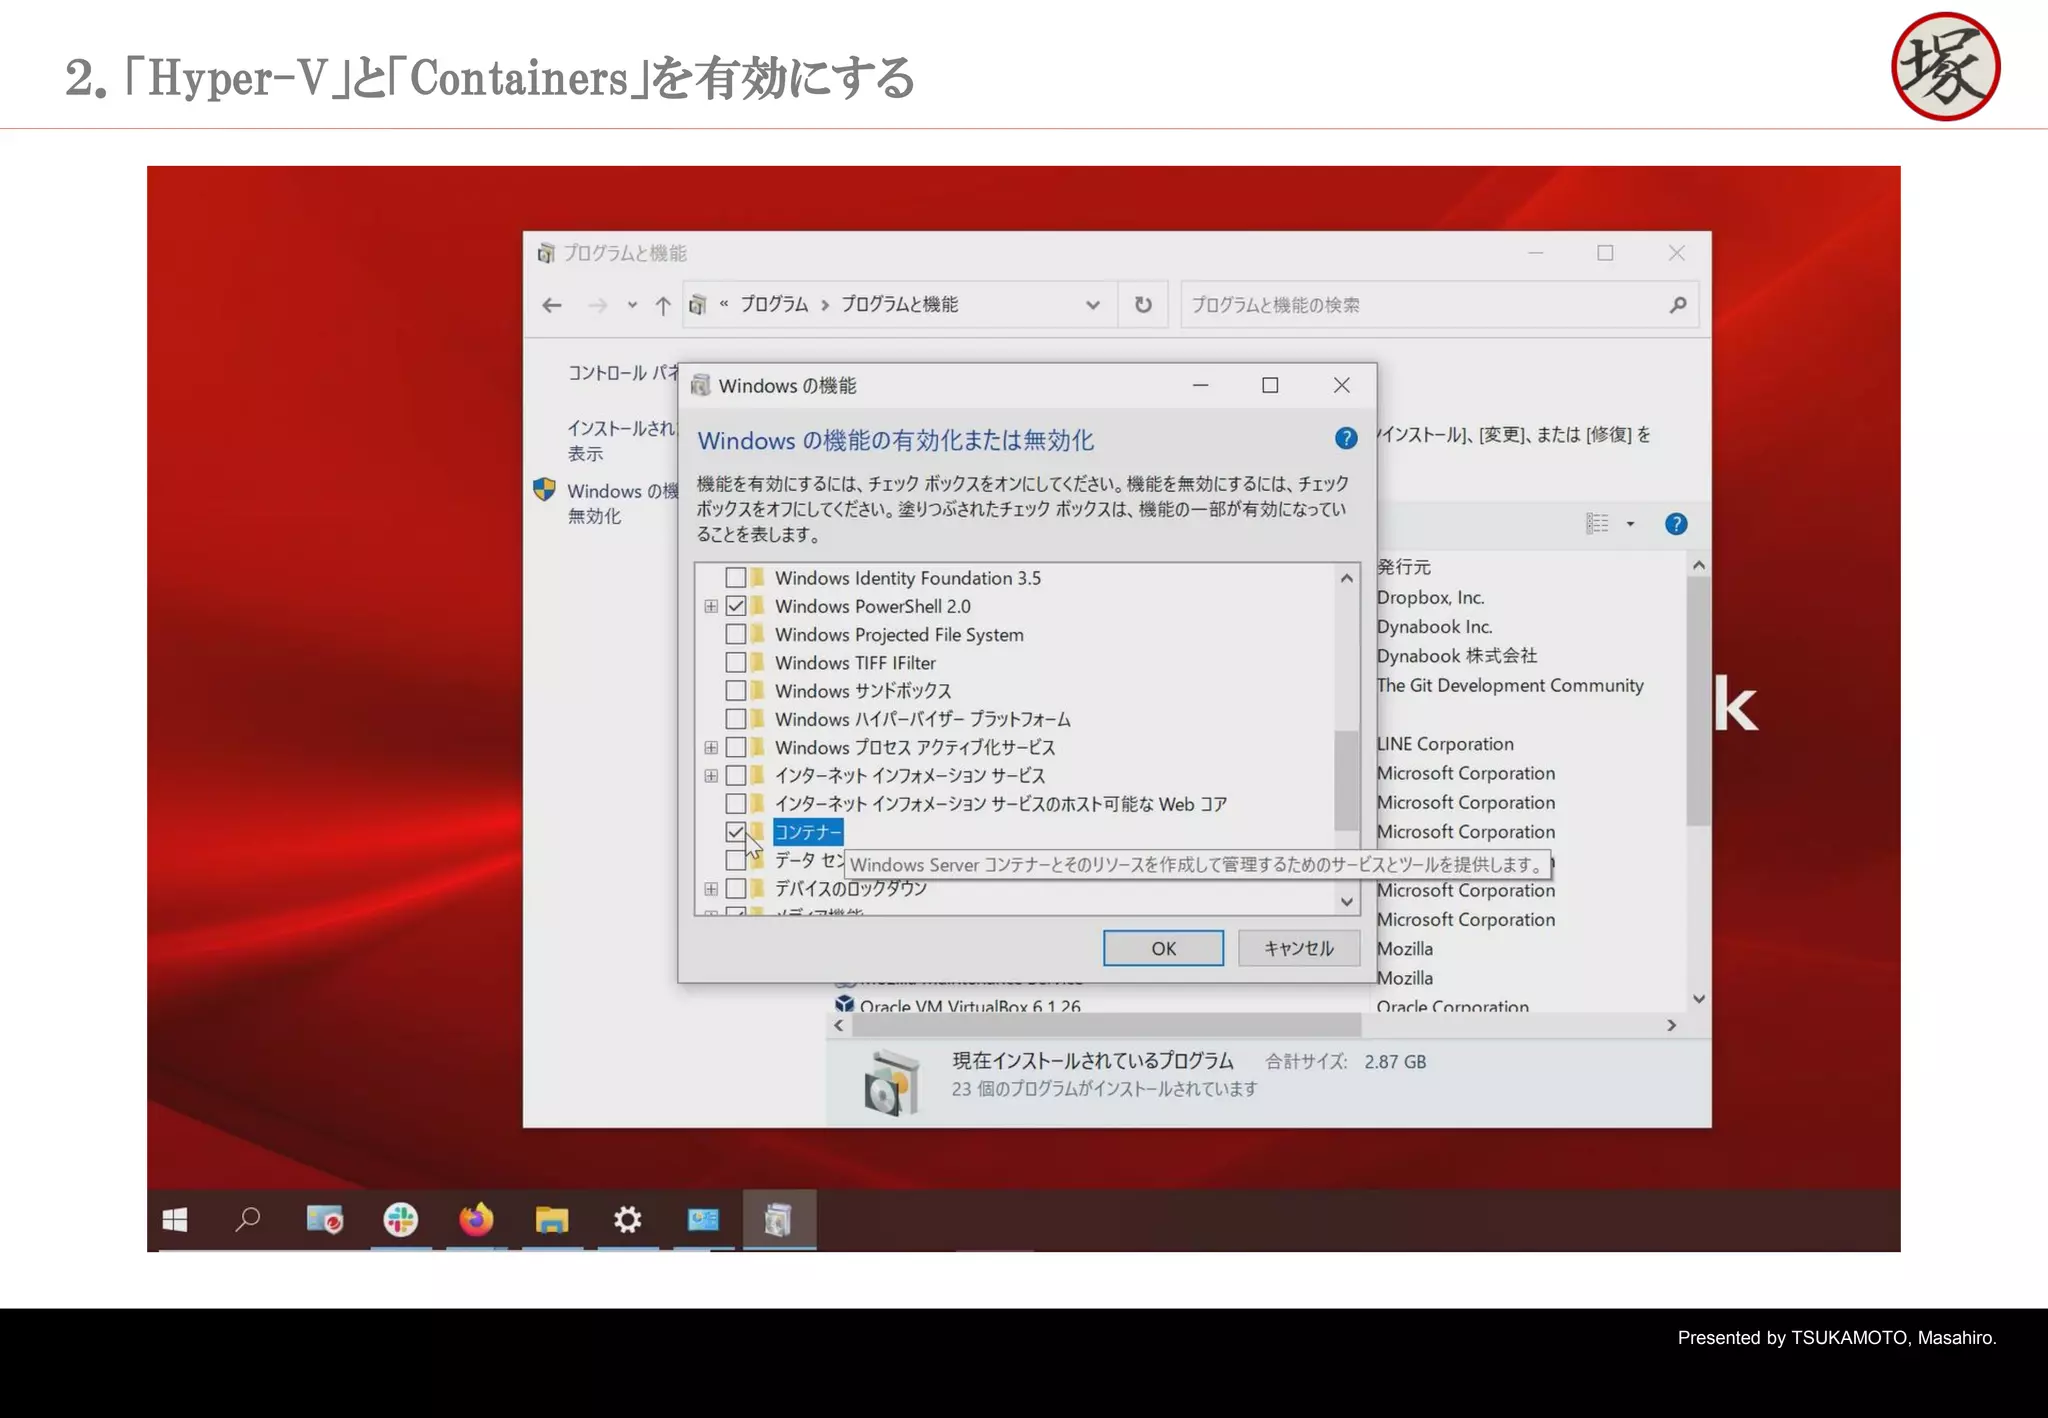Click program list vertical scrollbar thumb
The width and height of the screenshot is (2048, 1418).
click(x=1698, y=700)
